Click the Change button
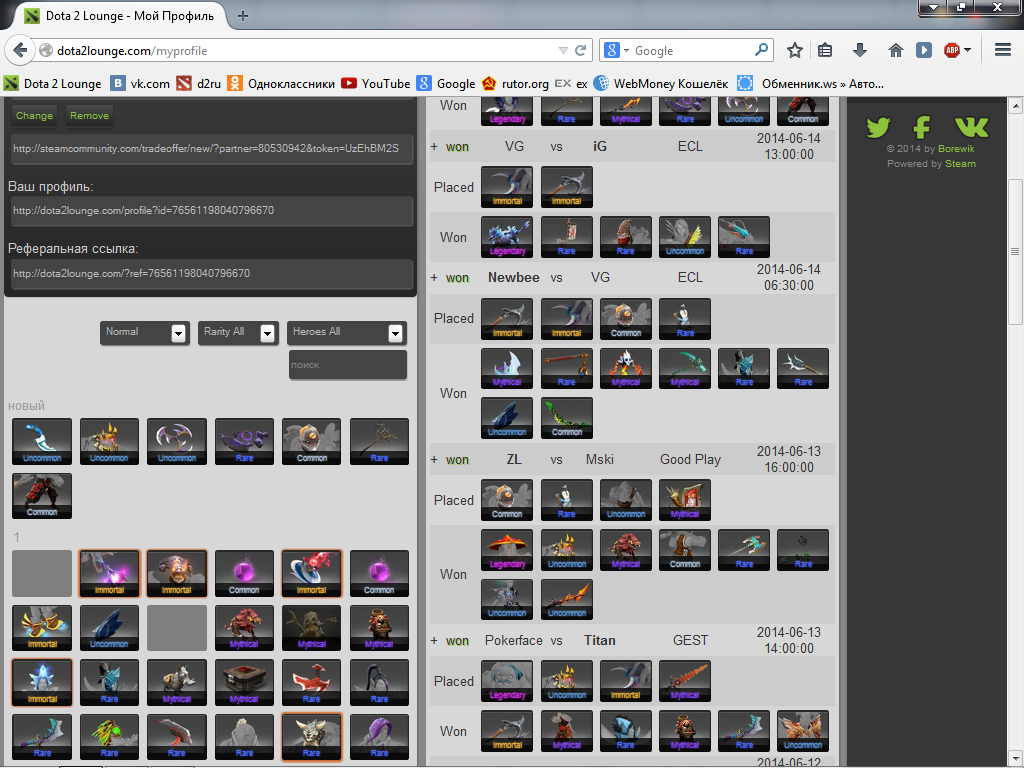The width and height of the screenshot is (1024, 768). 34,116
